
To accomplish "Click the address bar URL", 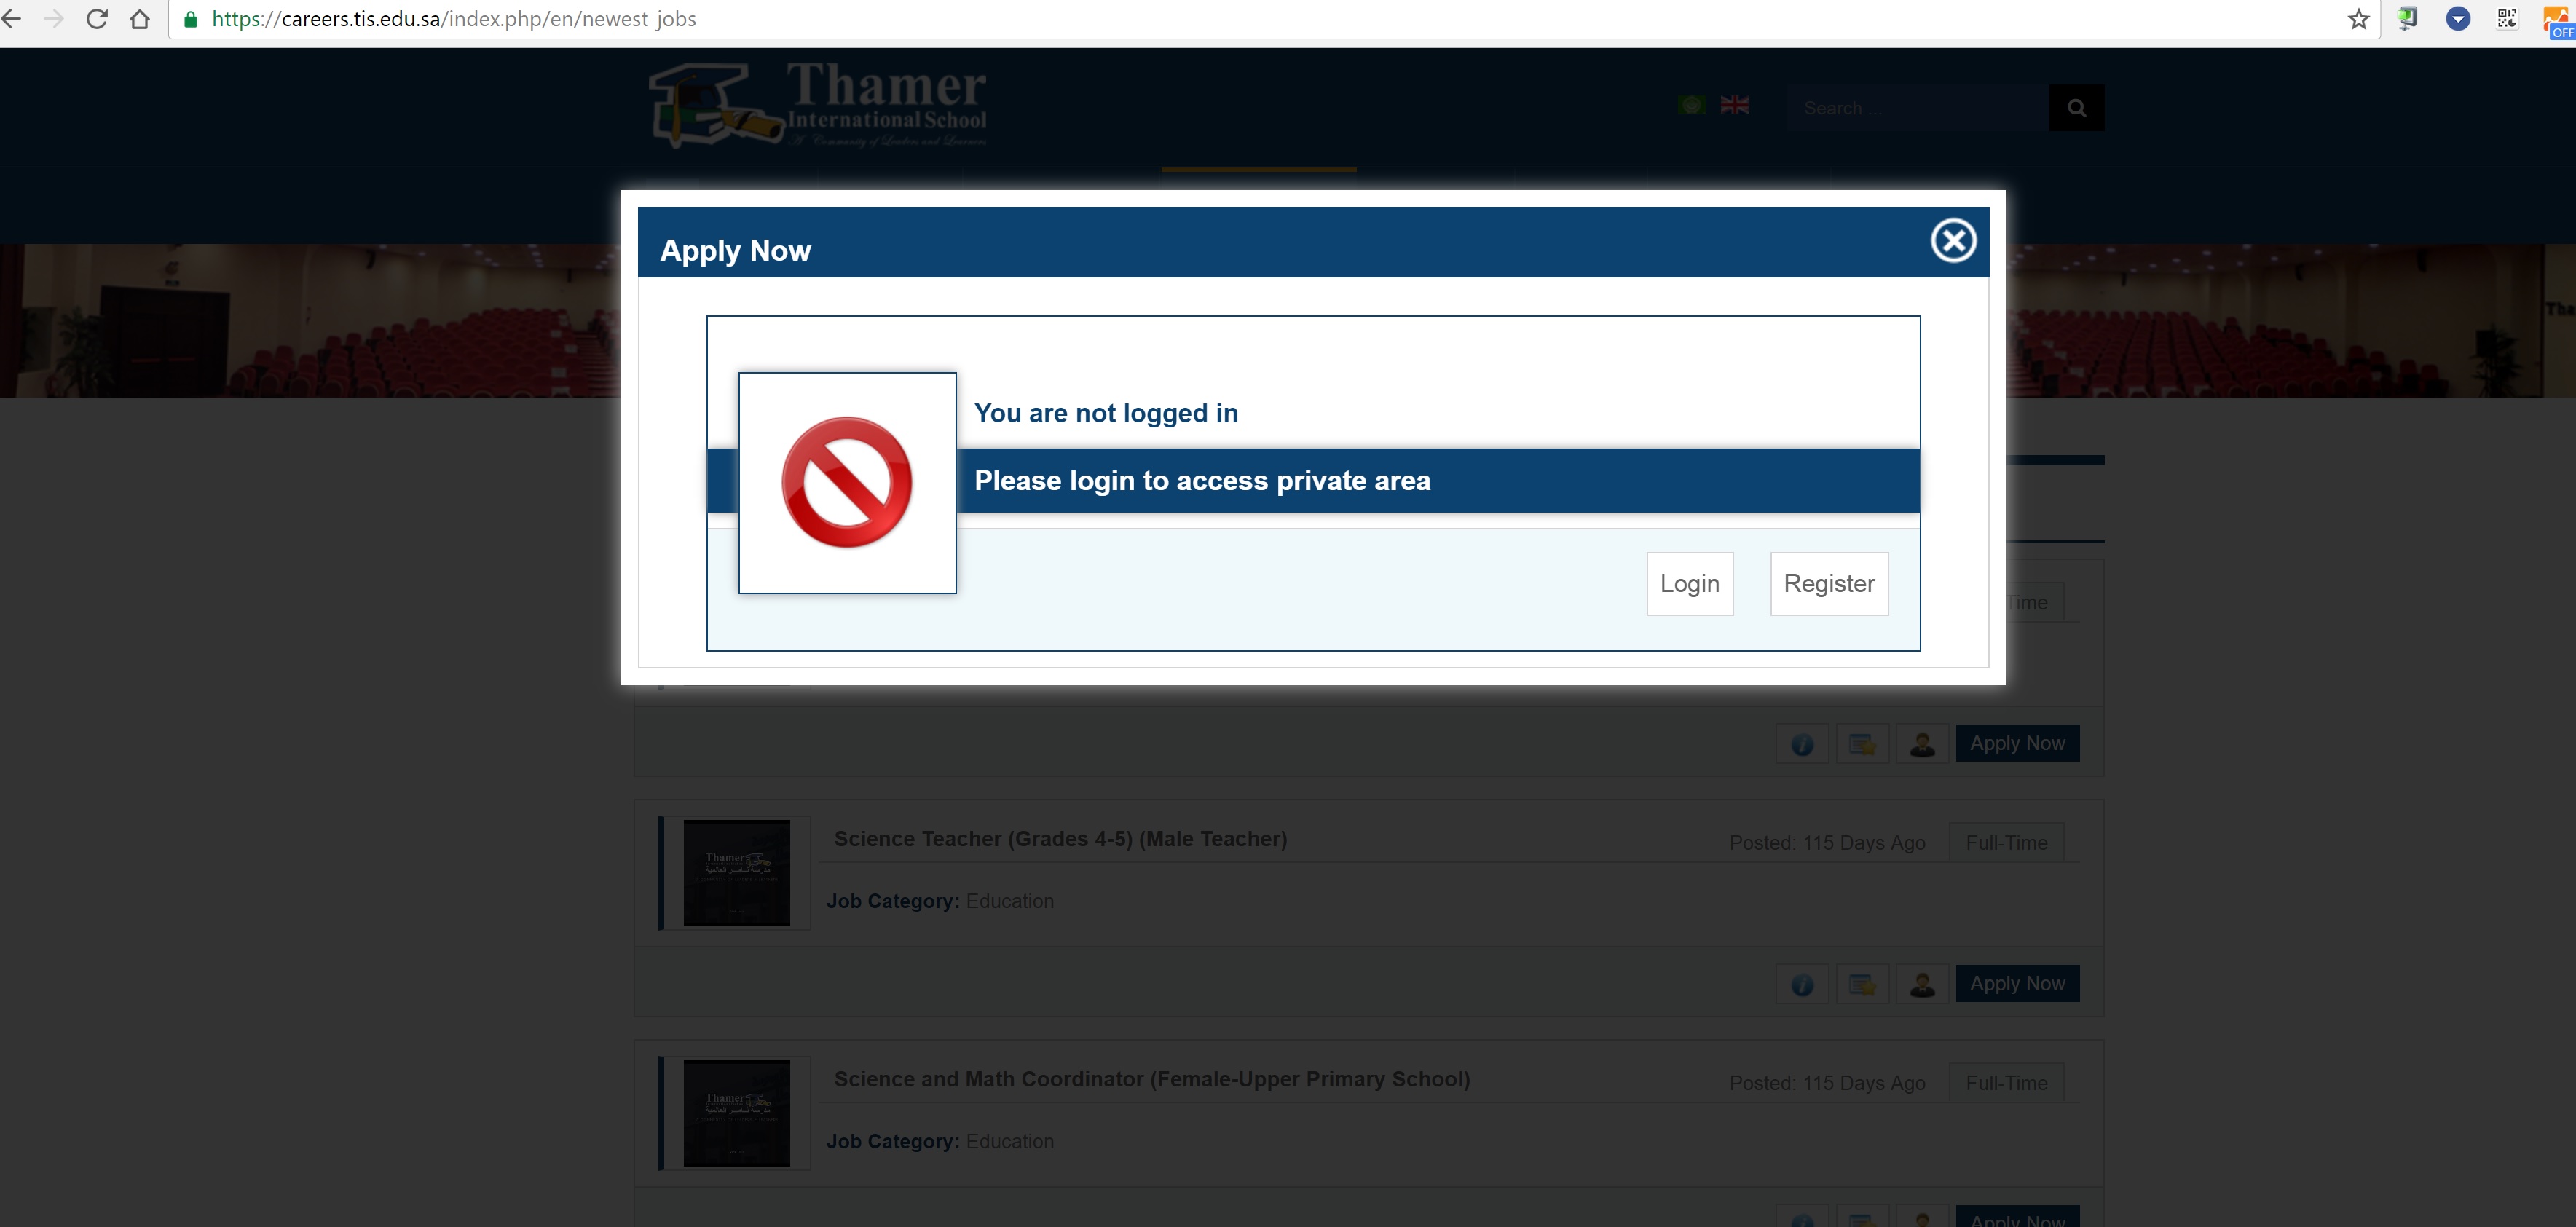I will point(454,19).
